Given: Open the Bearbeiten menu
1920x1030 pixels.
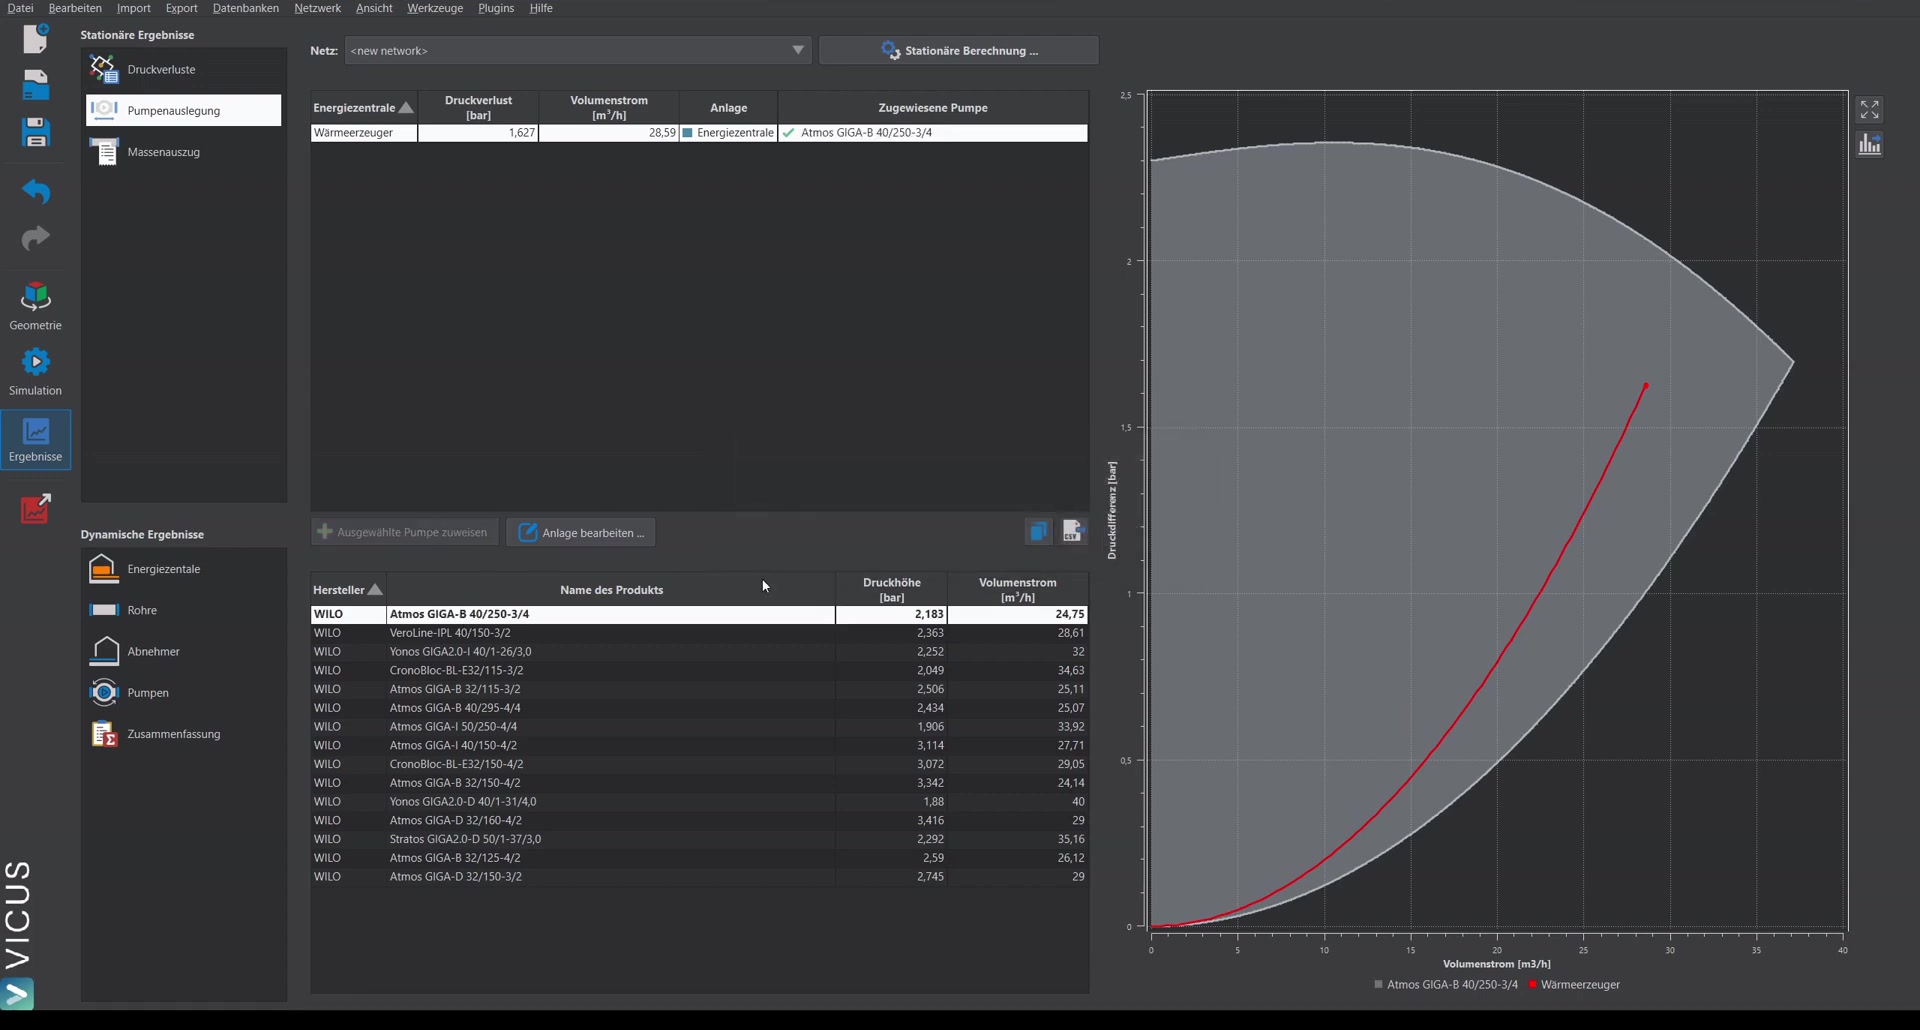Looking at the screenshot, I should coord(75,8).
